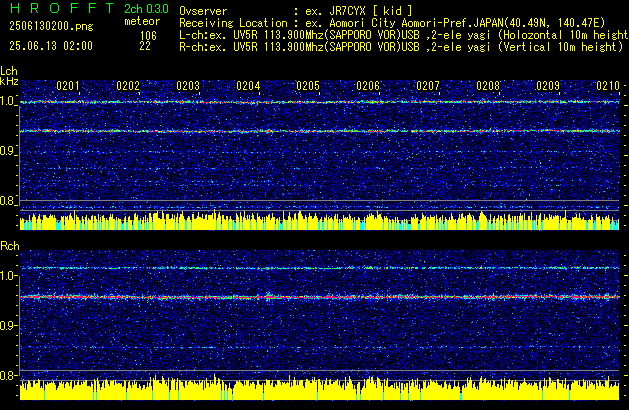Click the Lch 1.0 frequency axis label
Image resolution: width=629 pixels, height=410 pixels.
(8, 101)
